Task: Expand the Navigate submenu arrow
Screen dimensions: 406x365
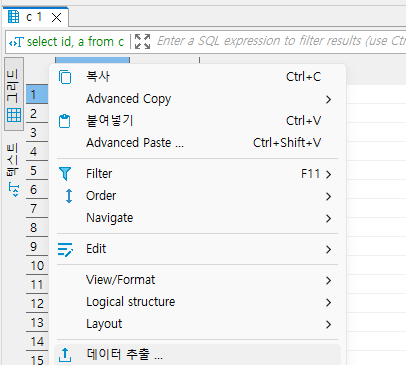Action: point(329,218)
